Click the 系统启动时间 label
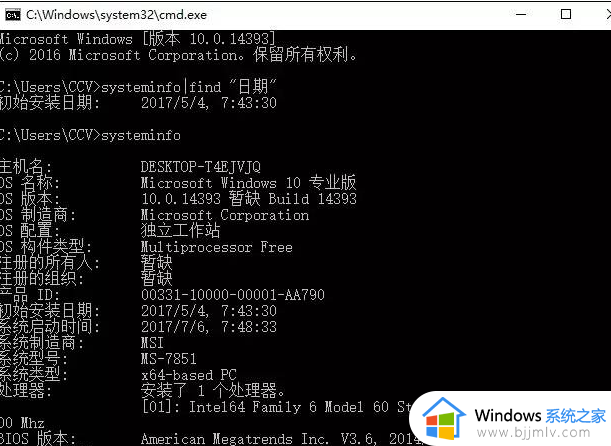 coord(49,326)
